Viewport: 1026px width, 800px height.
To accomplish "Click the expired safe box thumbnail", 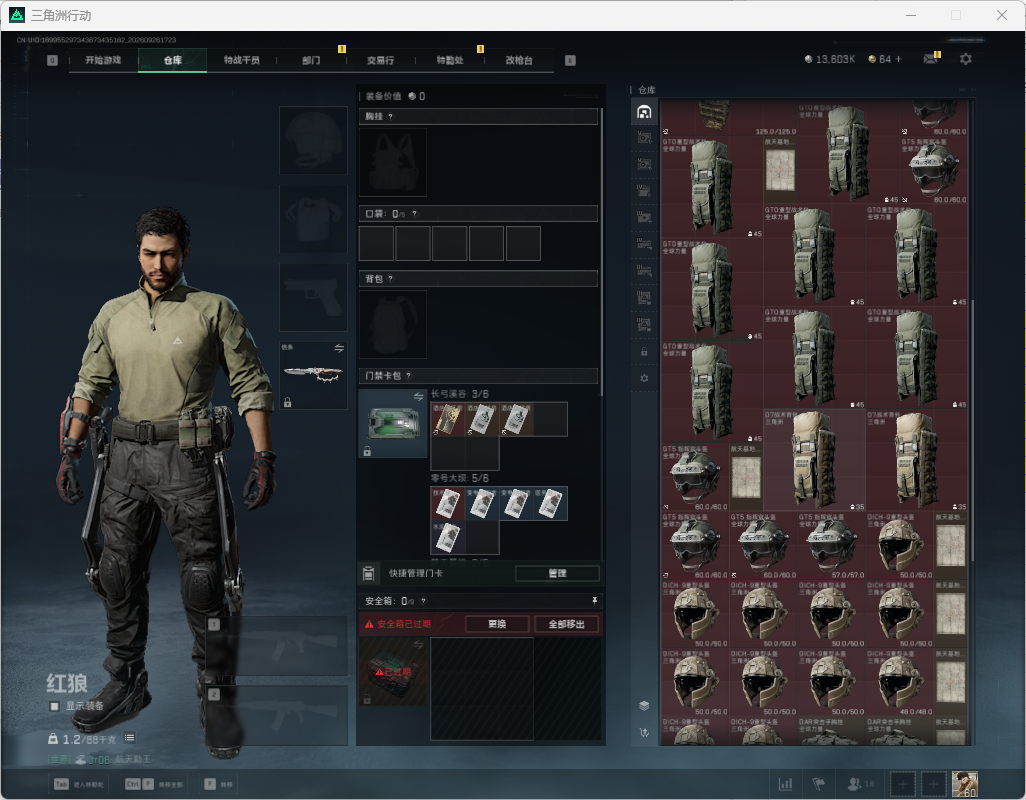I will click(393, 672).
